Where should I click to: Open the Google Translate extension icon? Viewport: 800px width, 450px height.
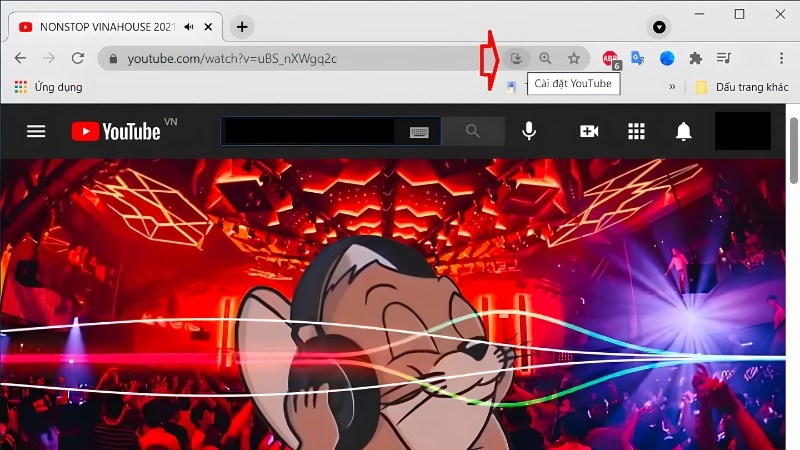(638, 58)
